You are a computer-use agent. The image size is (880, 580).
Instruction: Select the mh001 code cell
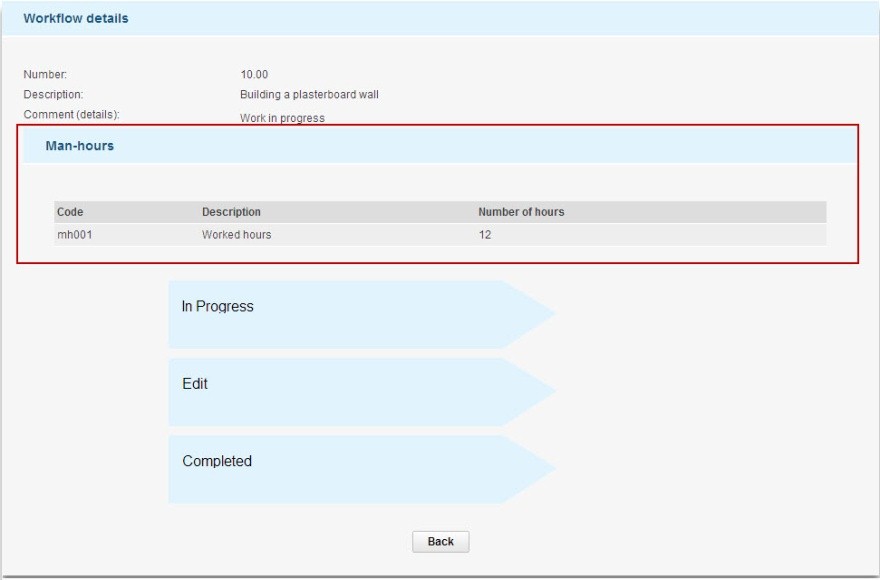[x=72, y=232]
